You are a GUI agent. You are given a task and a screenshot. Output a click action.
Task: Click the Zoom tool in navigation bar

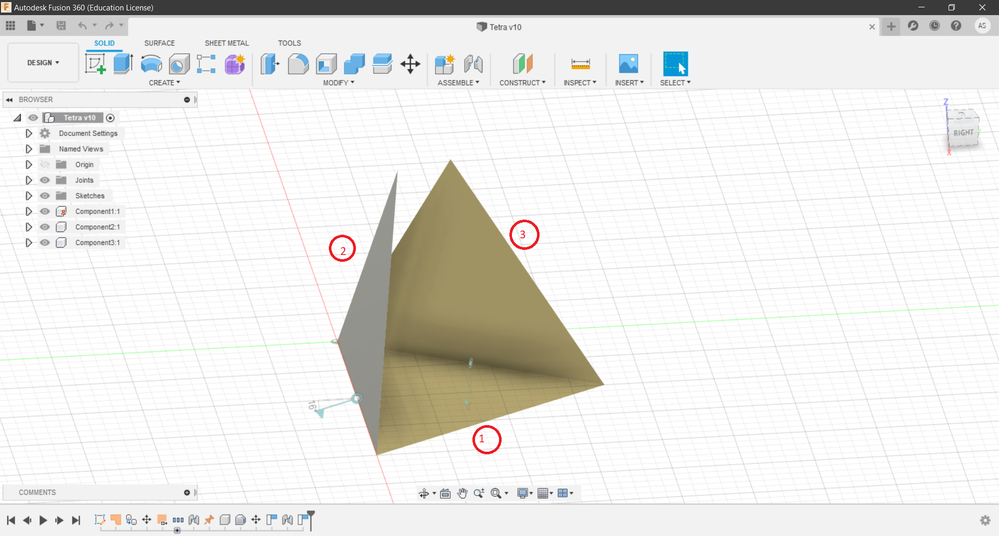[478, 493]
